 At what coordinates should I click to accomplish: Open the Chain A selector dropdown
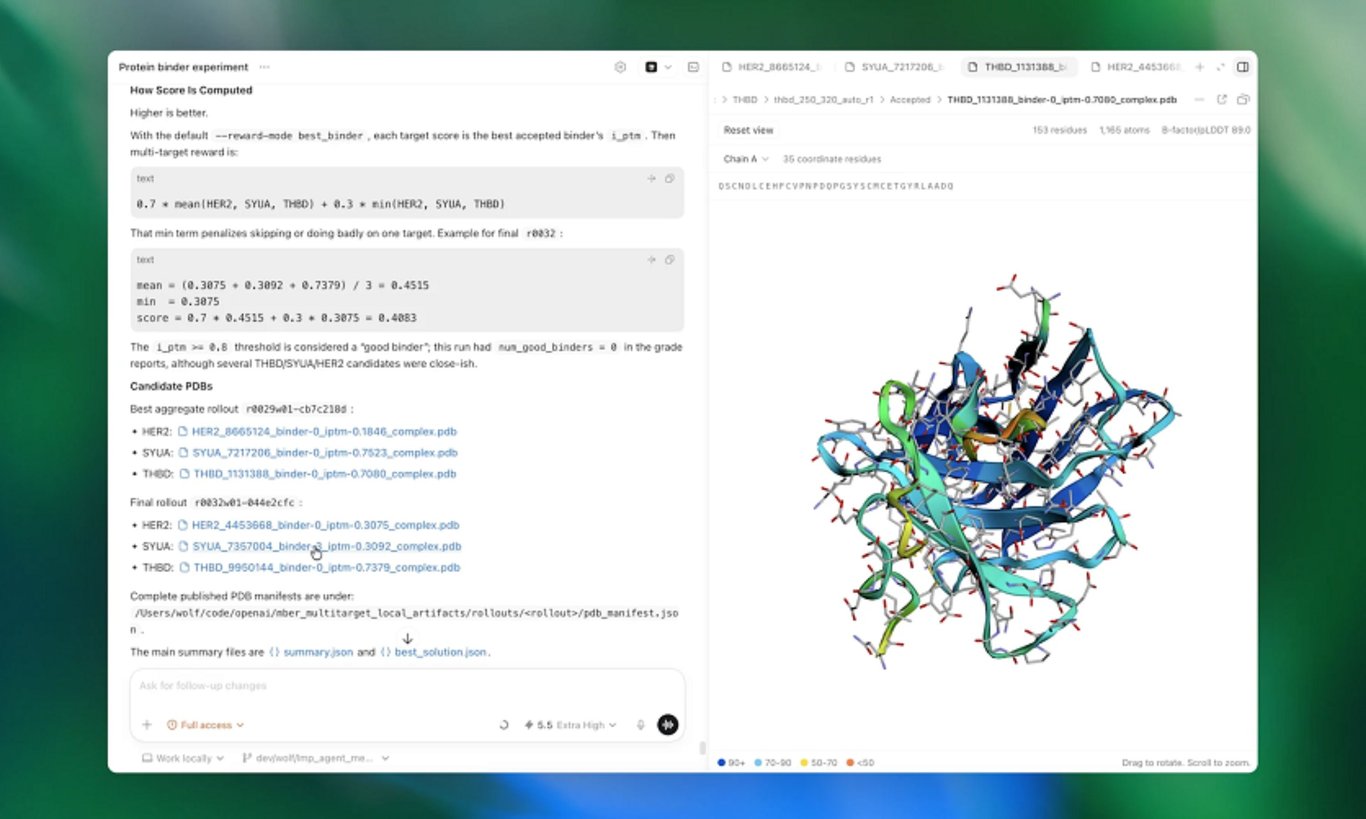tap(747, 159)
